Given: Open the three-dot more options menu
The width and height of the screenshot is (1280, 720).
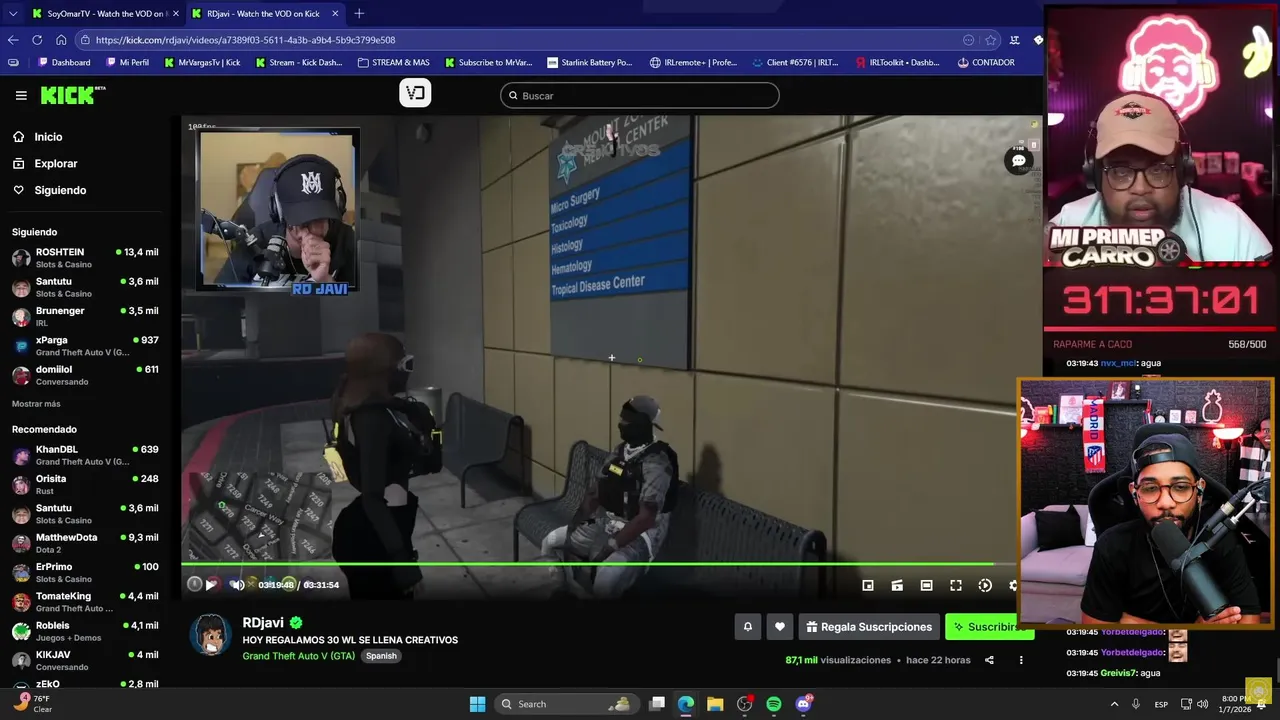Looking at the screenshot, I should [x=1021, y=660].
